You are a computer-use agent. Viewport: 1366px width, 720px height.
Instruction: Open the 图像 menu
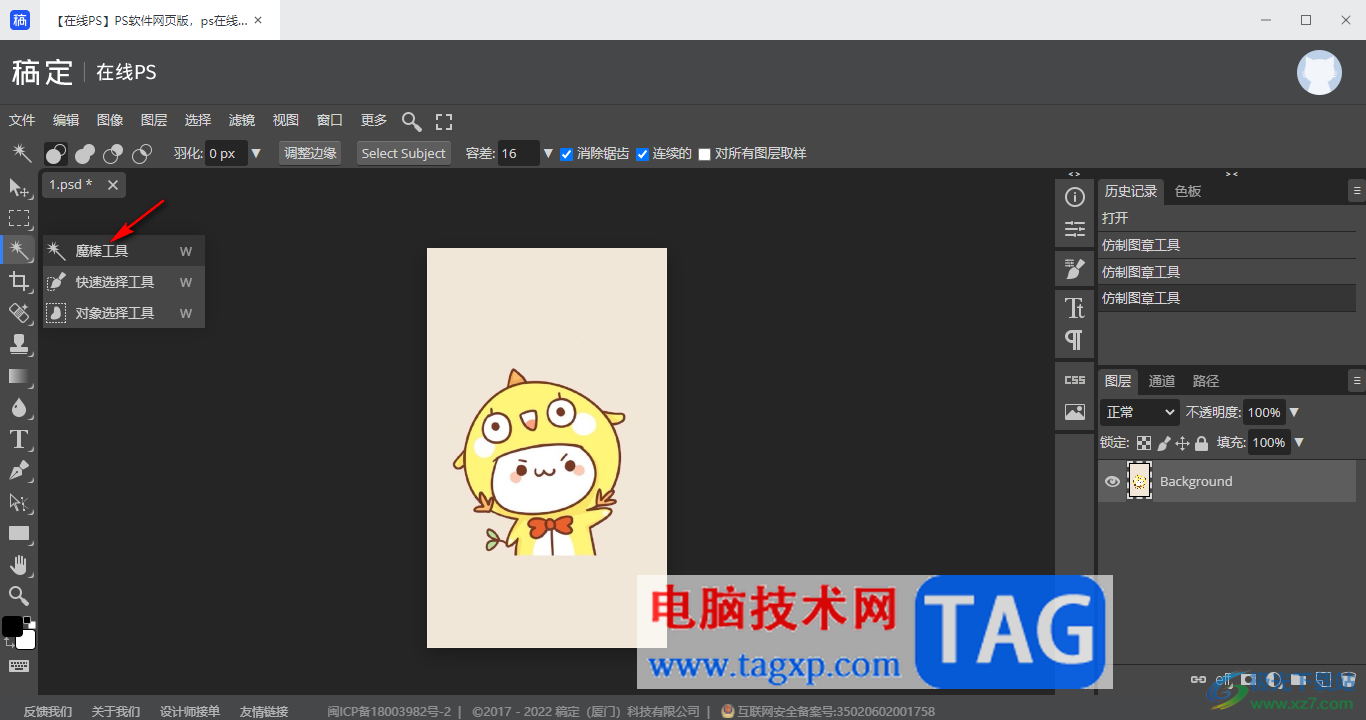point(110,120)
